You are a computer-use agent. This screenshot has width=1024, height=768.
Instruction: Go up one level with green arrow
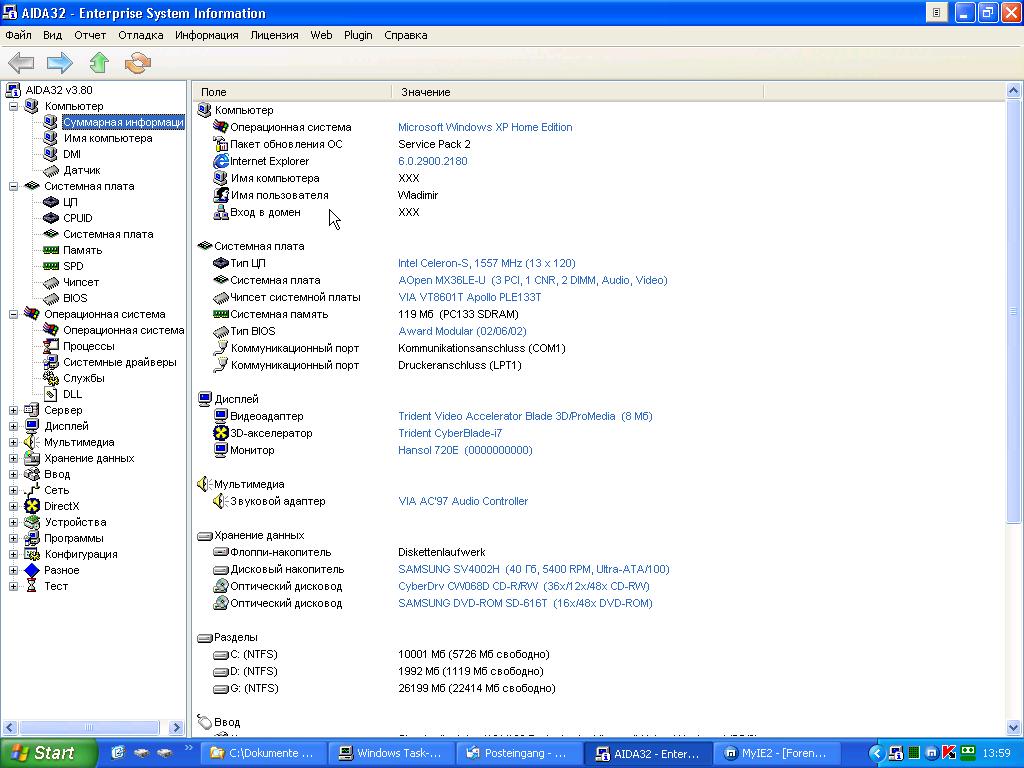99,63
